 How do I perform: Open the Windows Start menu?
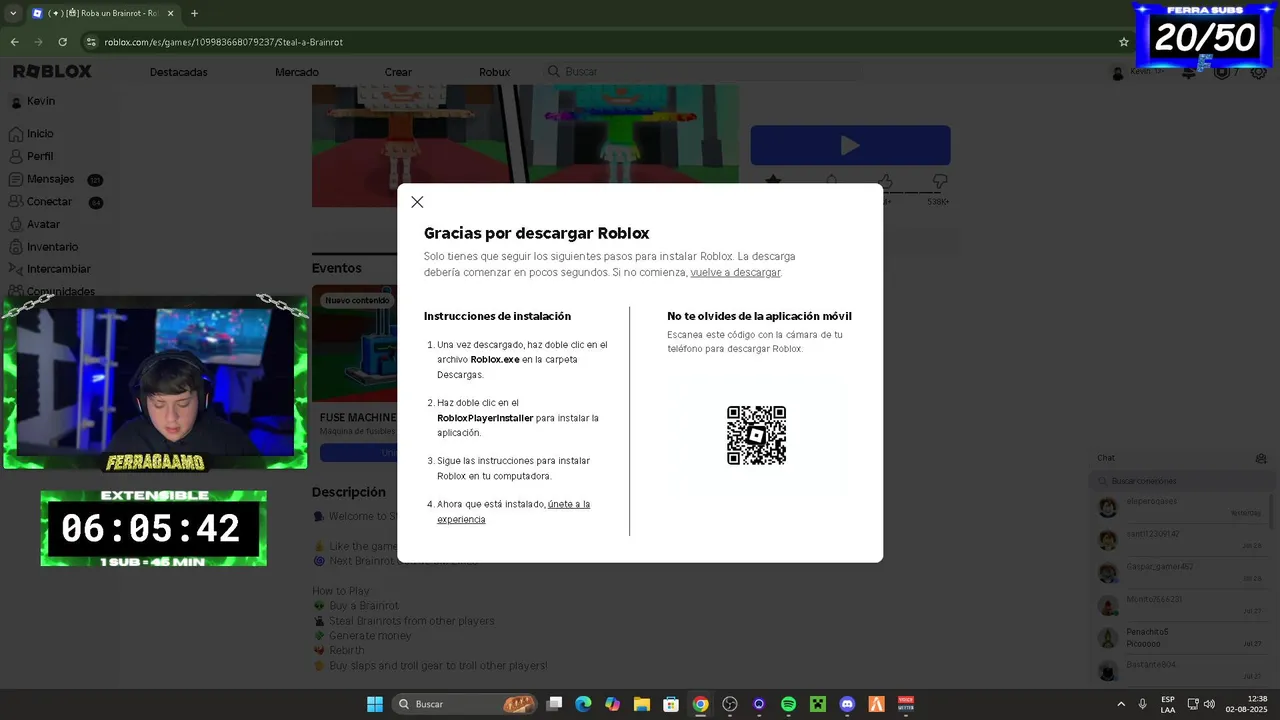coord(375,704)
